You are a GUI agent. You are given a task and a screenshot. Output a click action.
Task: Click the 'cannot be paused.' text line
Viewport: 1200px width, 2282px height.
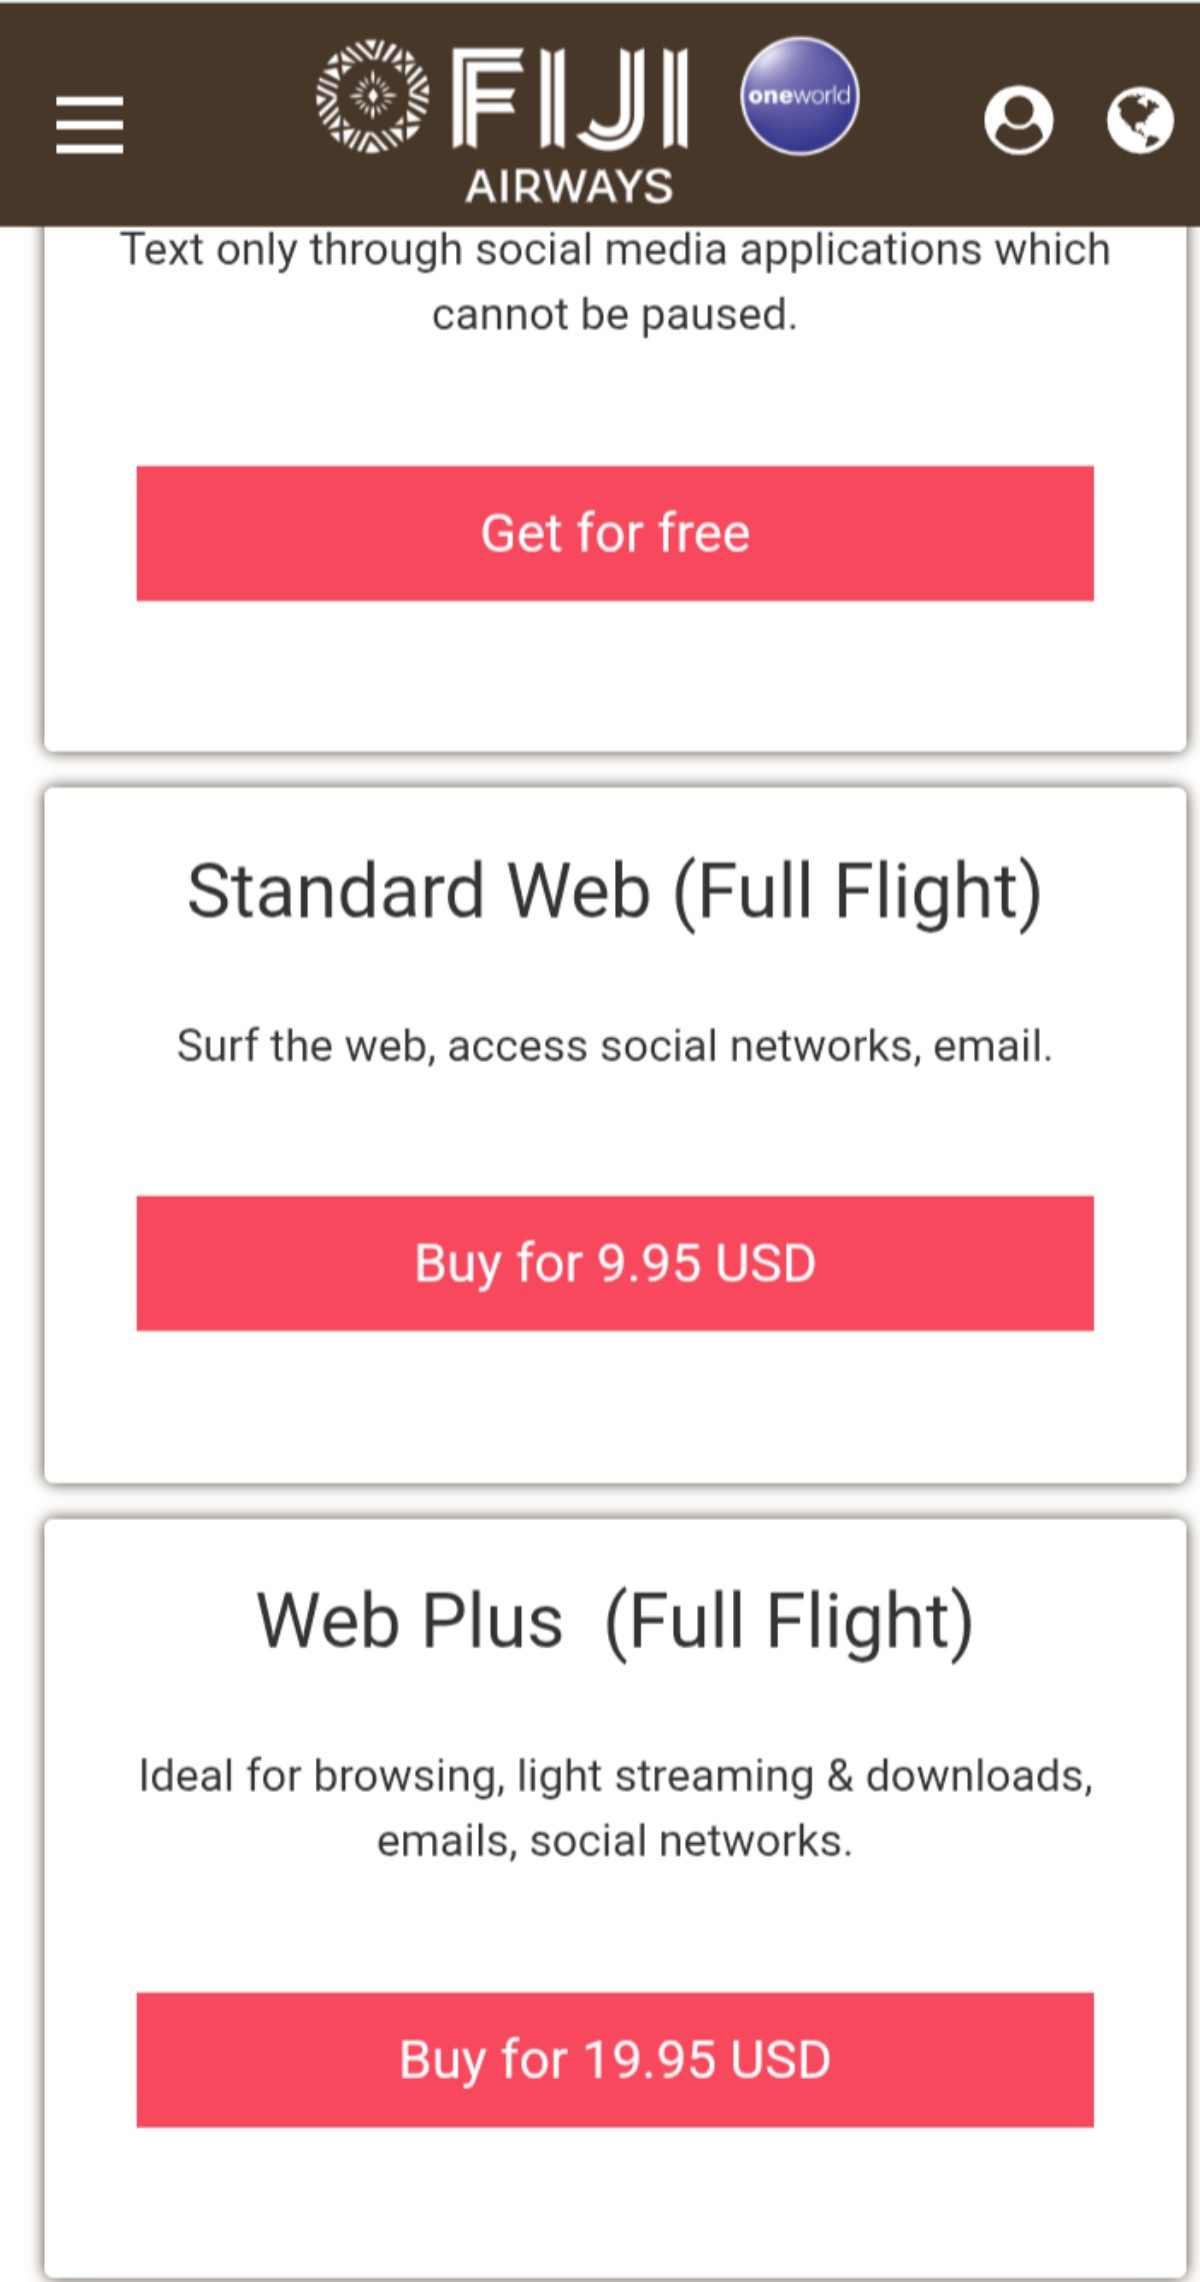(615, 315)
